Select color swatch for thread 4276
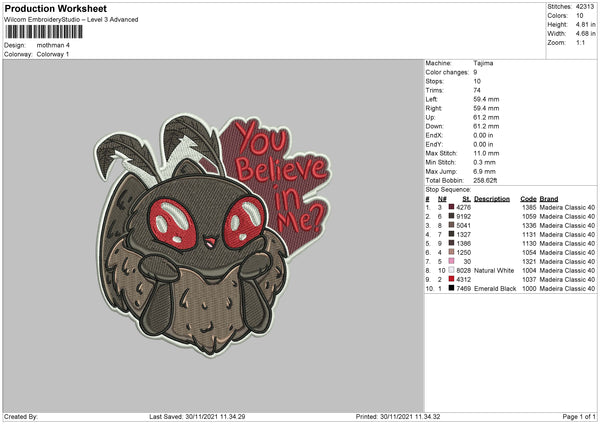This screenshot has width=600, height=424. 452,207
